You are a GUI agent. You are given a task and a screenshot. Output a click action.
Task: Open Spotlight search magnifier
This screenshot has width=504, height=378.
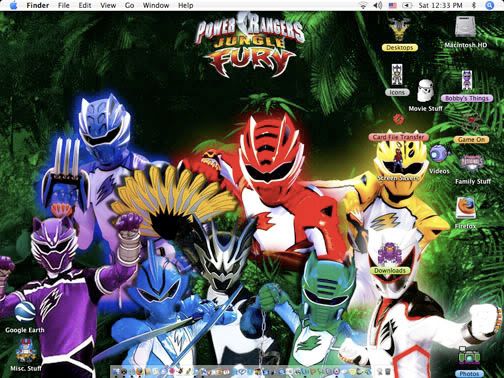[489, 5]
